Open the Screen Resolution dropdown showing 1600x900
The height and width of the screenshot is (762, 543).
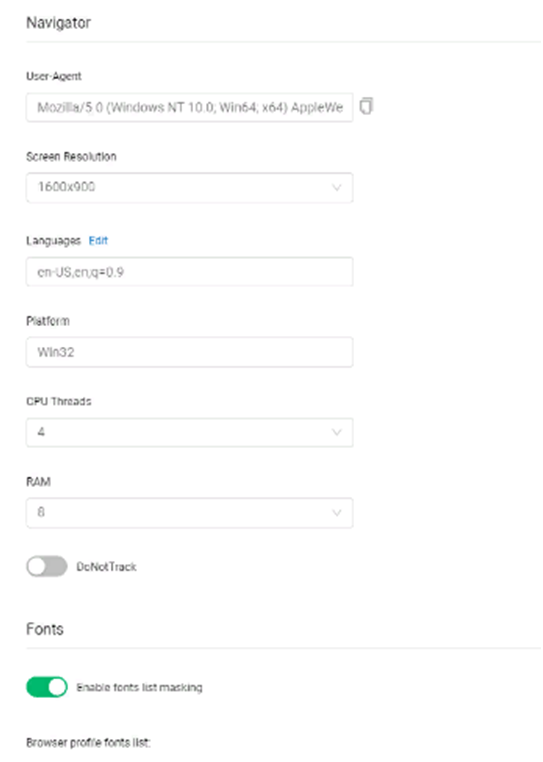point(190,188)
